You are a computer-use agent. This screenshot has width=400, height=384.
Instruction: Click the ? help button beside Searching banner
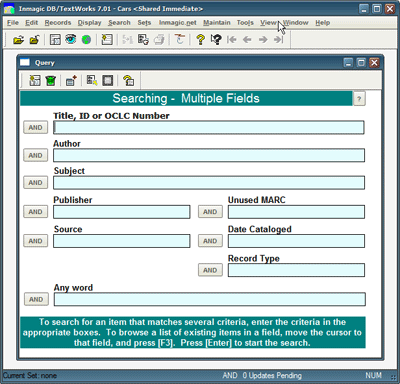pyautogui.click(x=359, y=99)
